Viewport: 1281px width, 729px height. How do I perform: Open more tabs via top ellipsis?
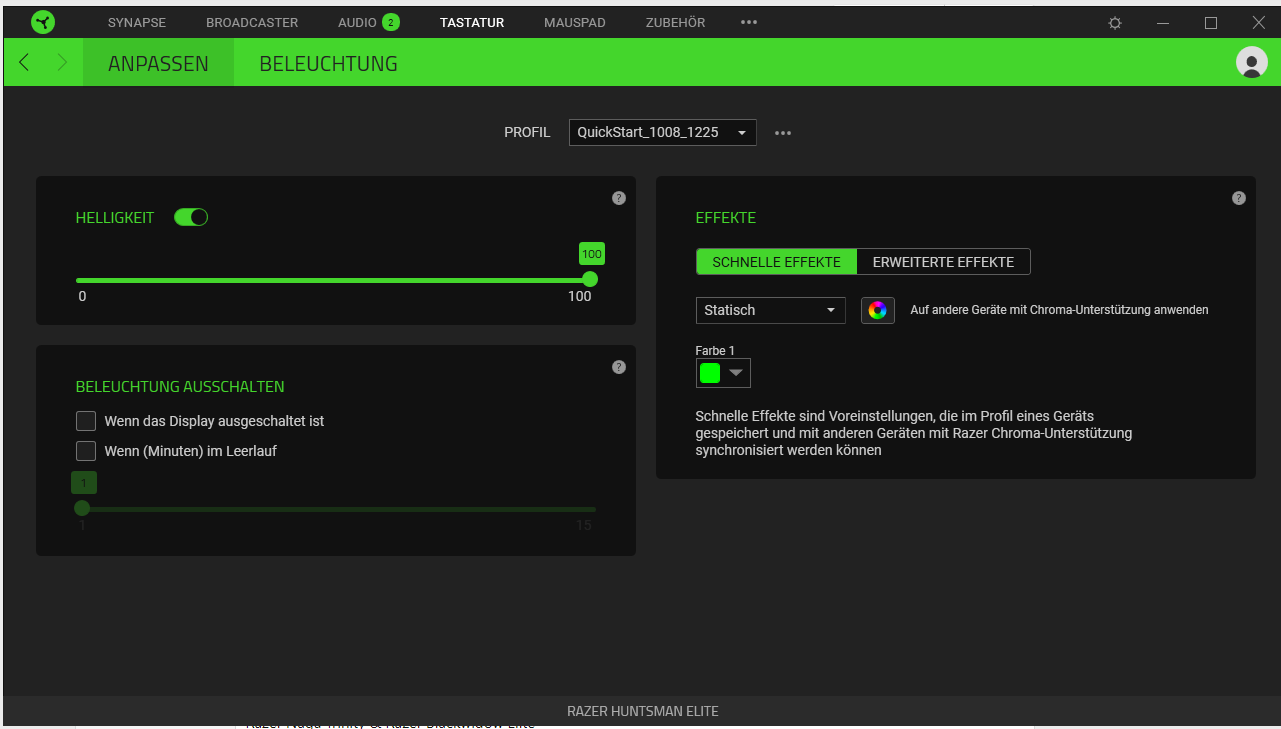749,22
